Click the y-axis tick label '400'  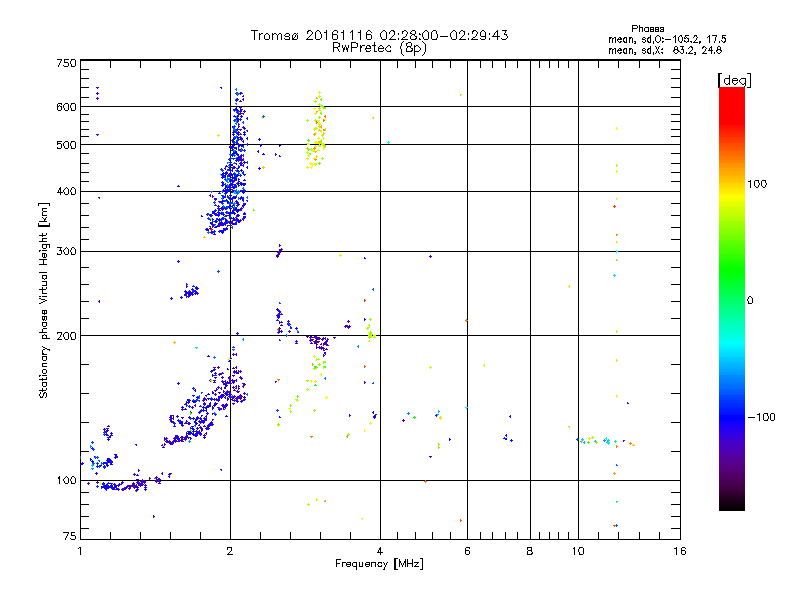66,192
